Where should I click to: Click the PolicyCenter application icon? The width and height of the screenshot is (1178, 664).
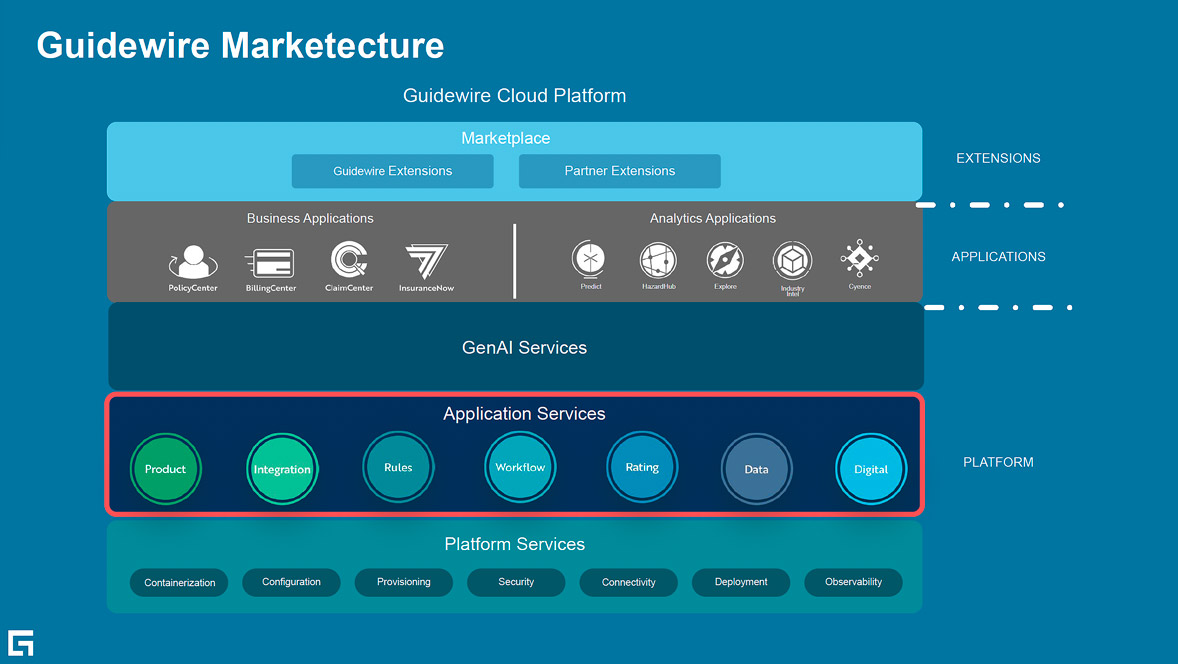tap(192, 262)
